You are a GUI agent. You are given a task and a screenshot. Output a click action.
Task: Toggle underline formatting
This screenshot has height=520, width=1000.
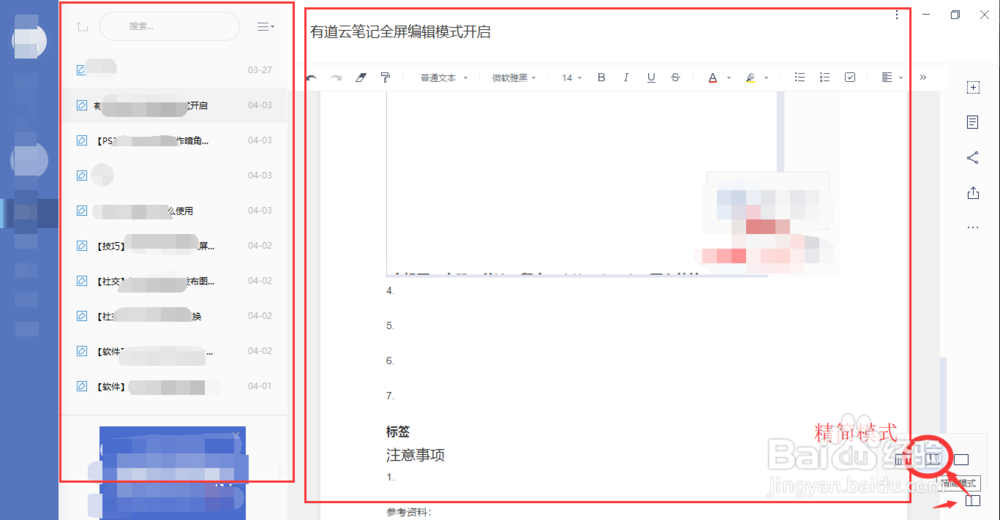(651, 77)
